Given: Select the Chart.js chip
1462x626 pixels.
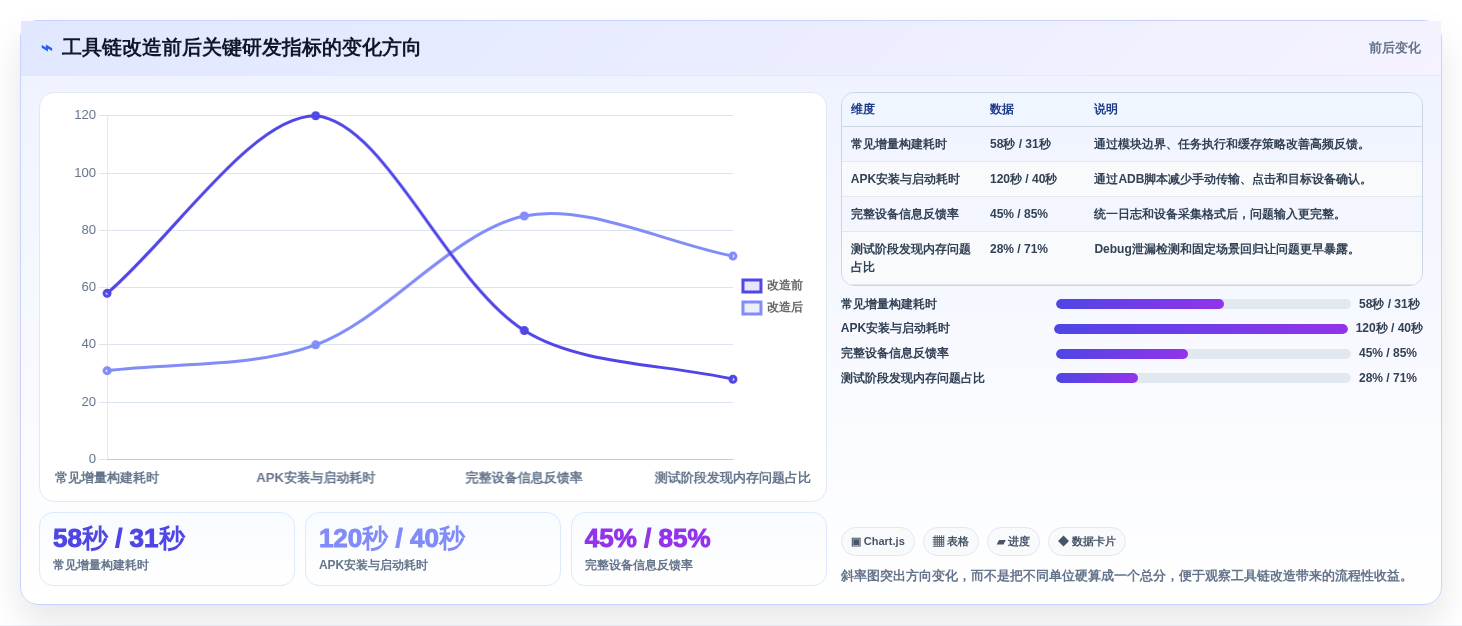Looking at the screenshot, I should [x=878, y=541].
